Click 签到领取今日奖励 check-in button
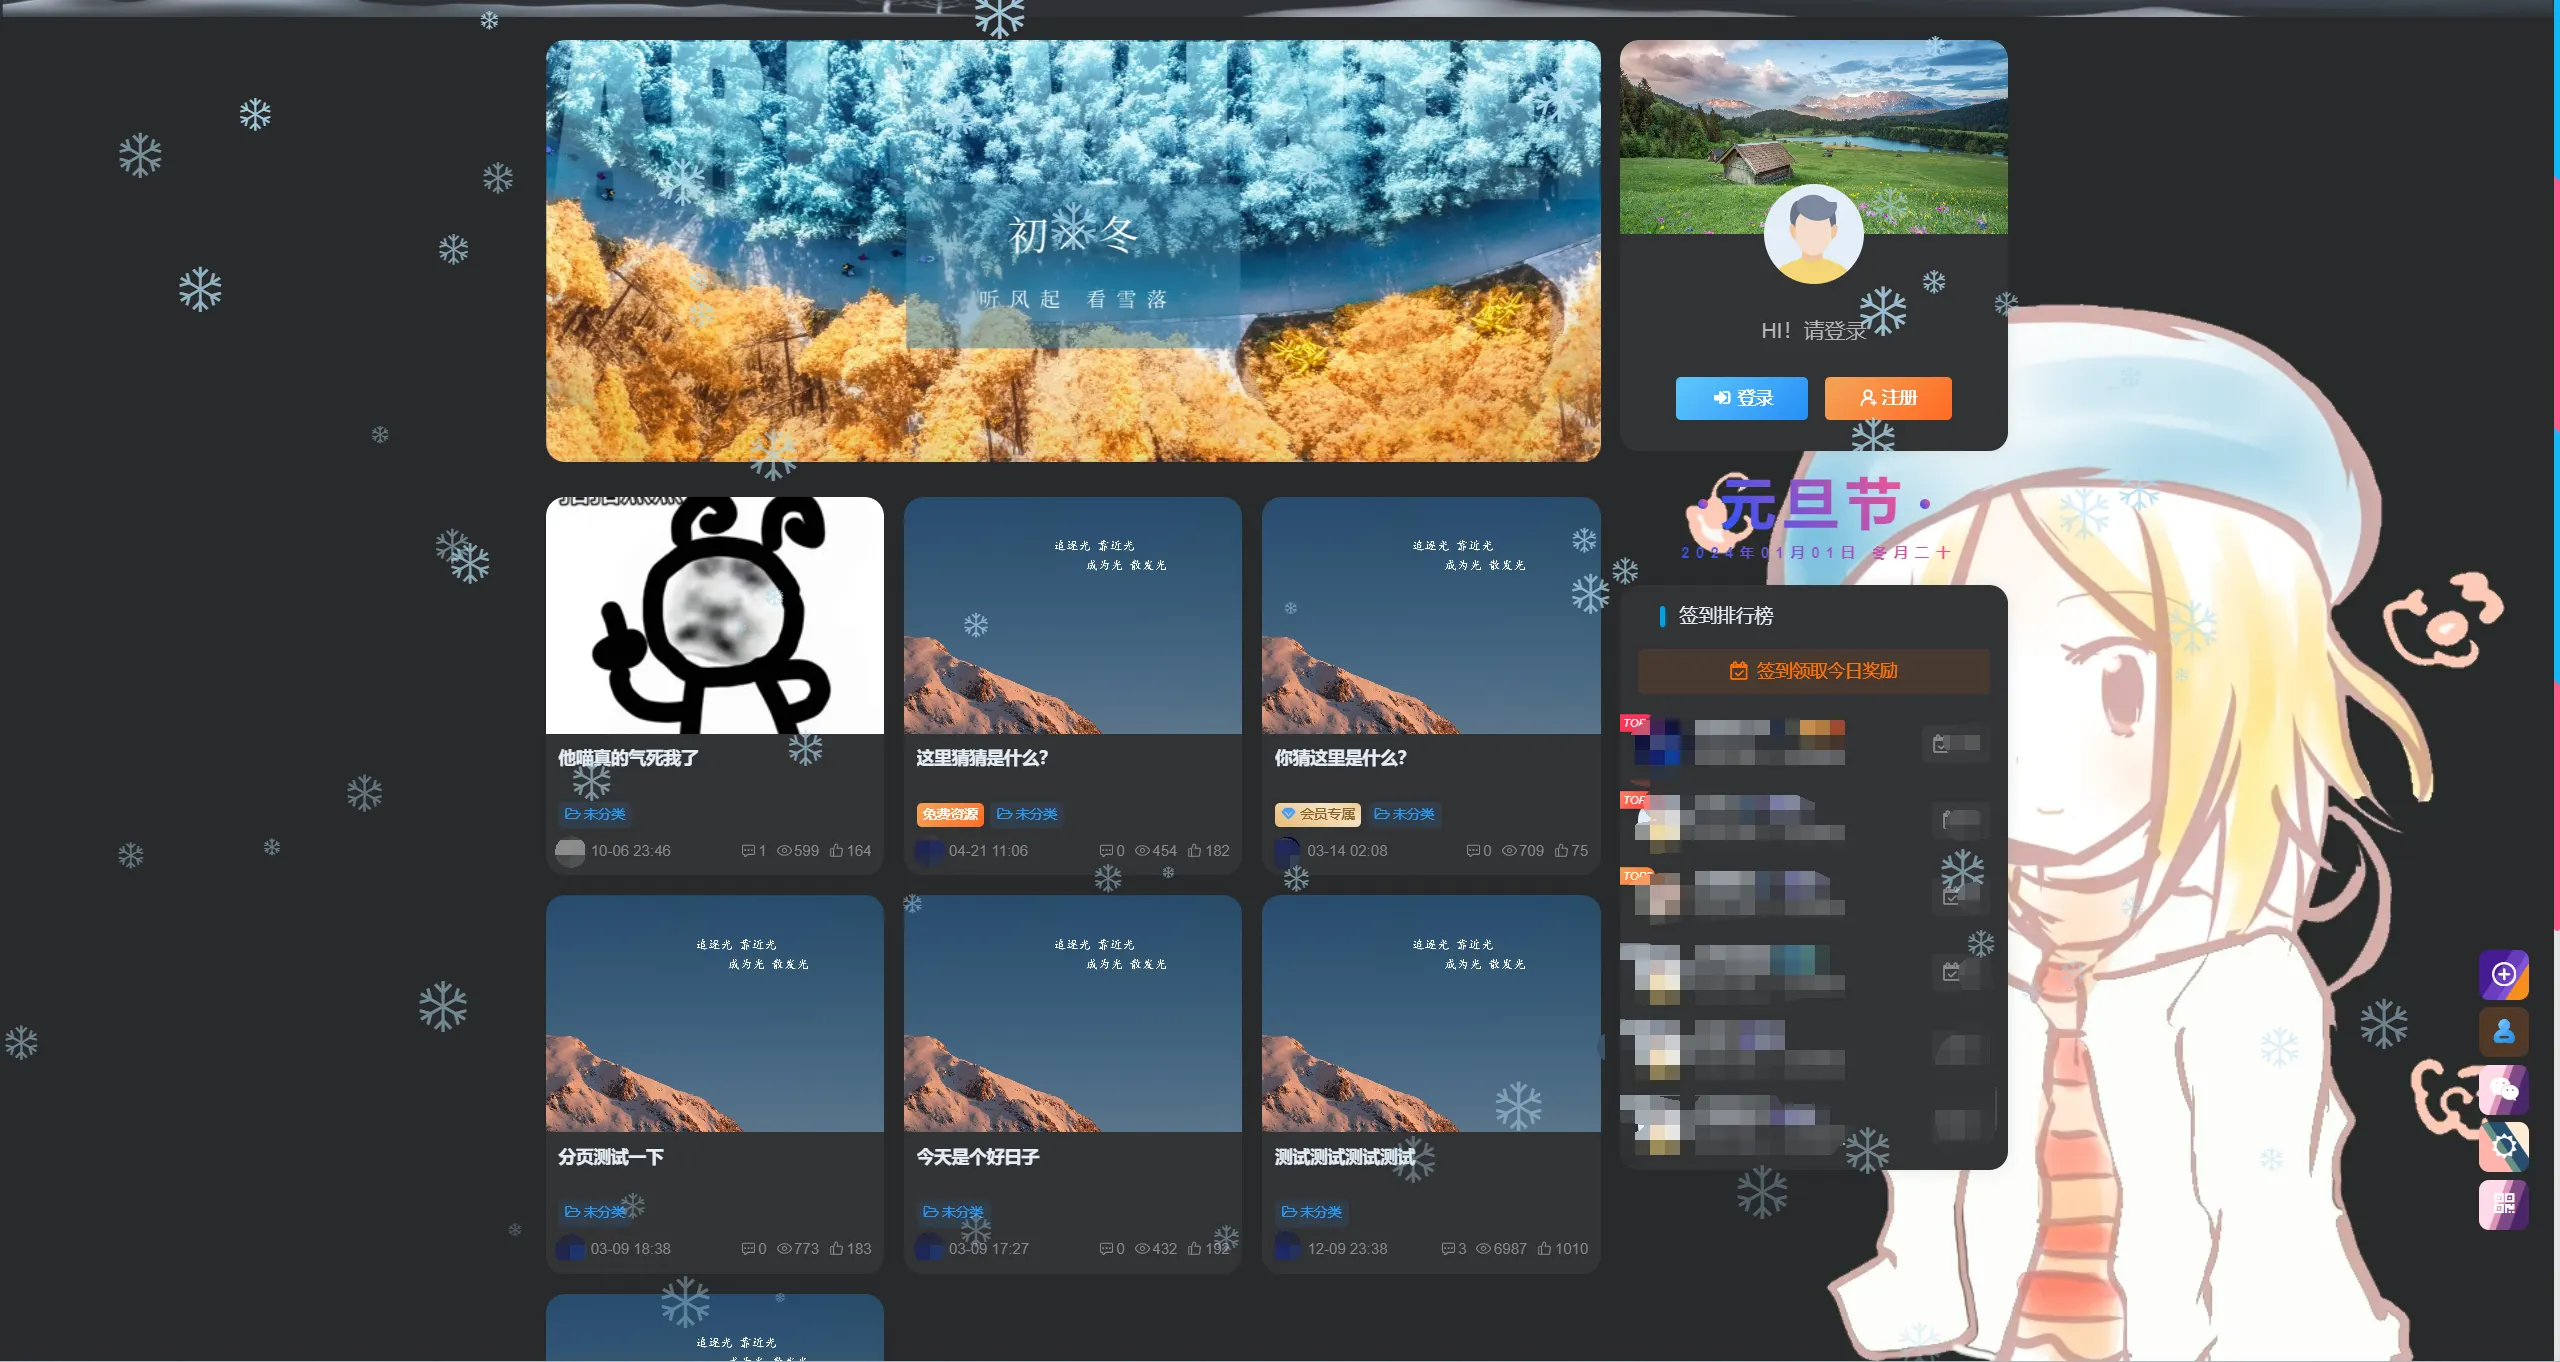The height and width of the screenshot is (1362, 2560). coord(1813,671)
